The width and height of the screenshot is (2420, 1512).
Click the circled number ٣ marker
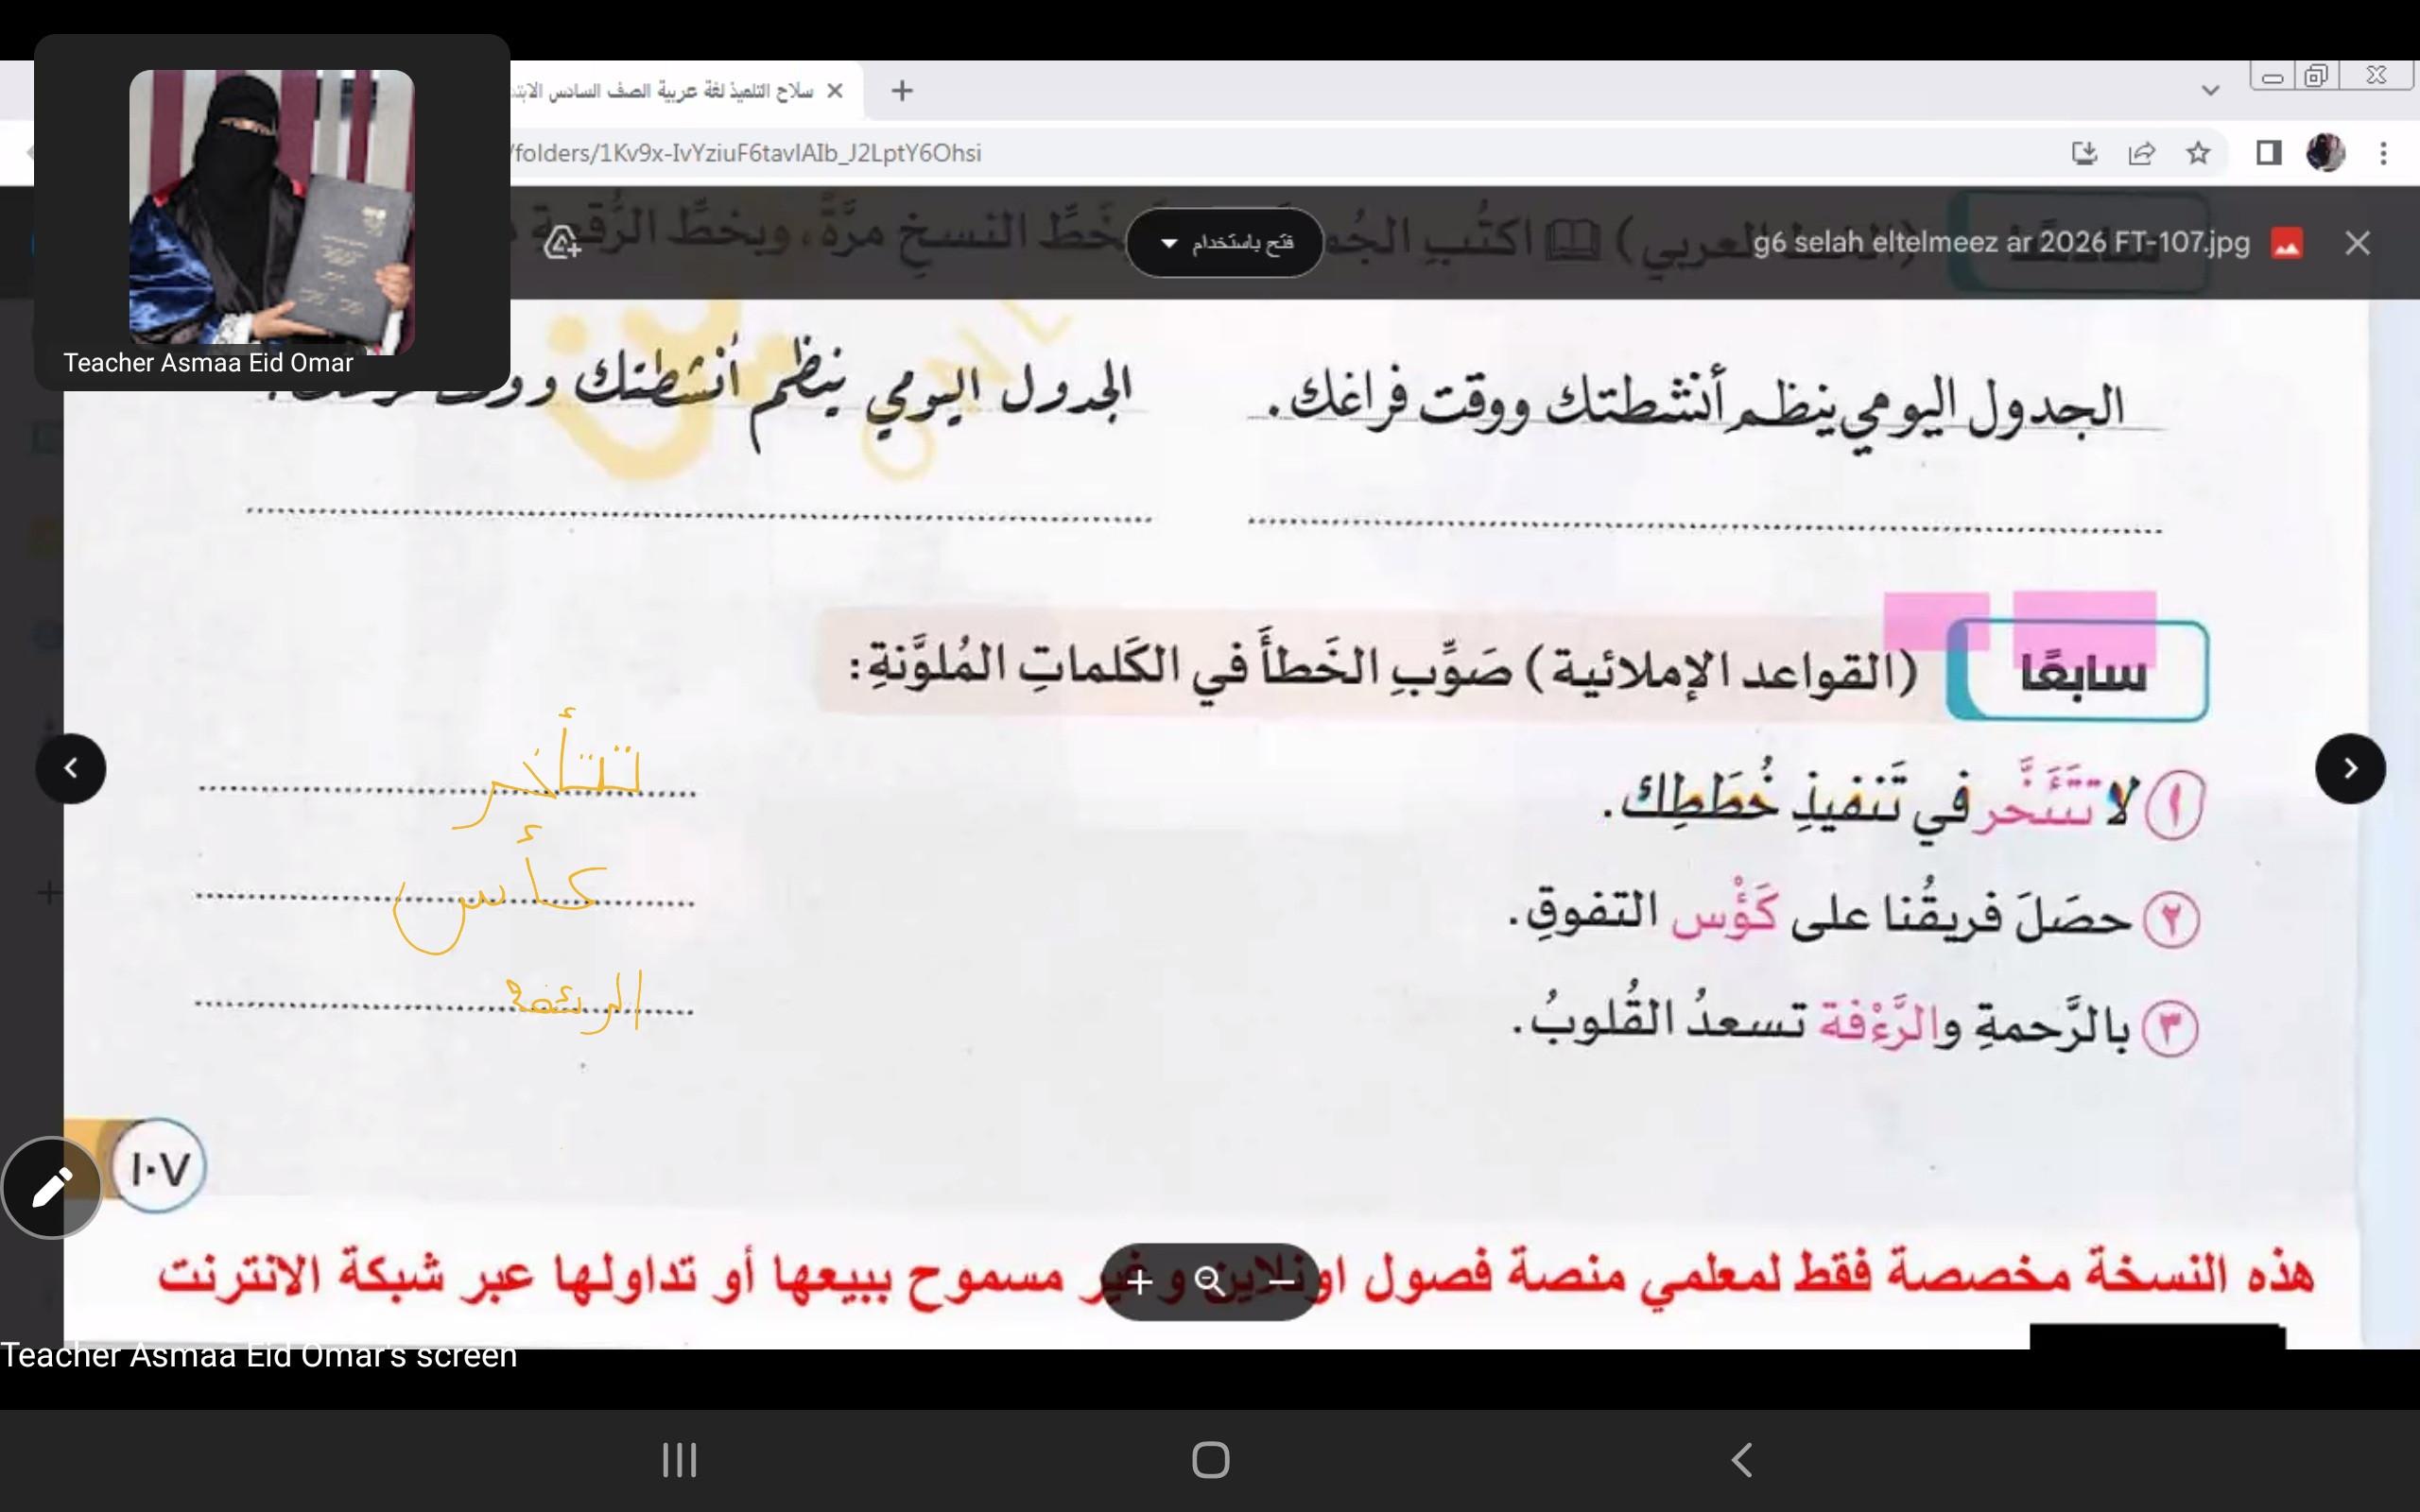(x=2169, y=1029)
